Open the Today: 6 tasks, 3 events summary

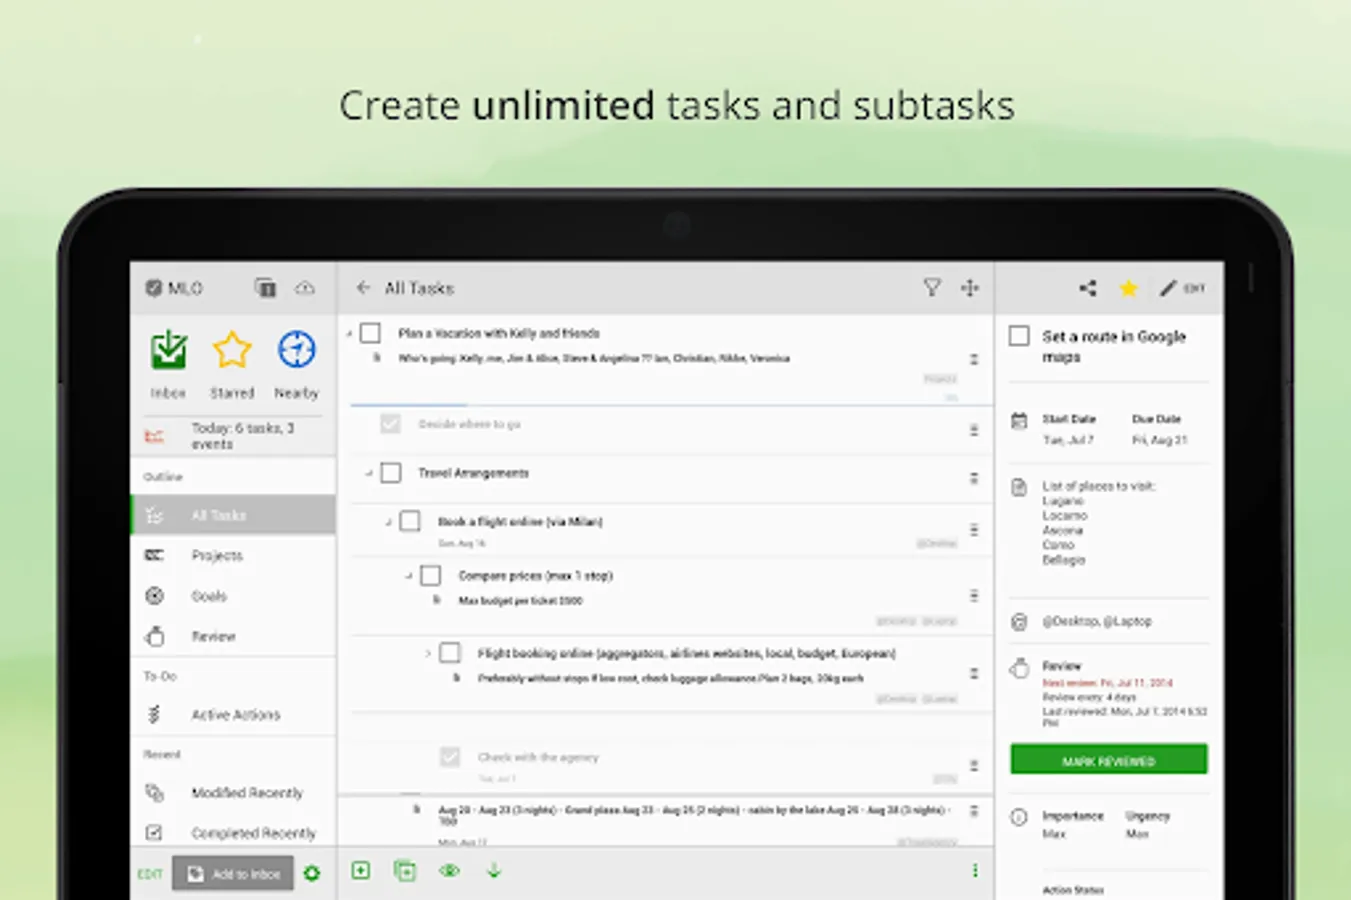pyautogui.click(x=233, y=436)
